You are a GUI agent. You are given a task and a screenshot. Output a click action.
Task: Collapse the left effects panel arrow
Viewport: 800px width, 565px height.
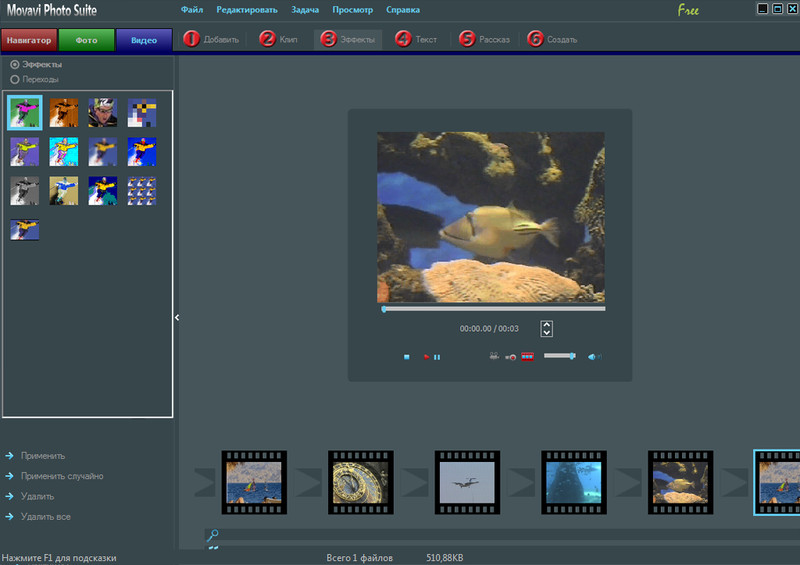click(177, 317)
